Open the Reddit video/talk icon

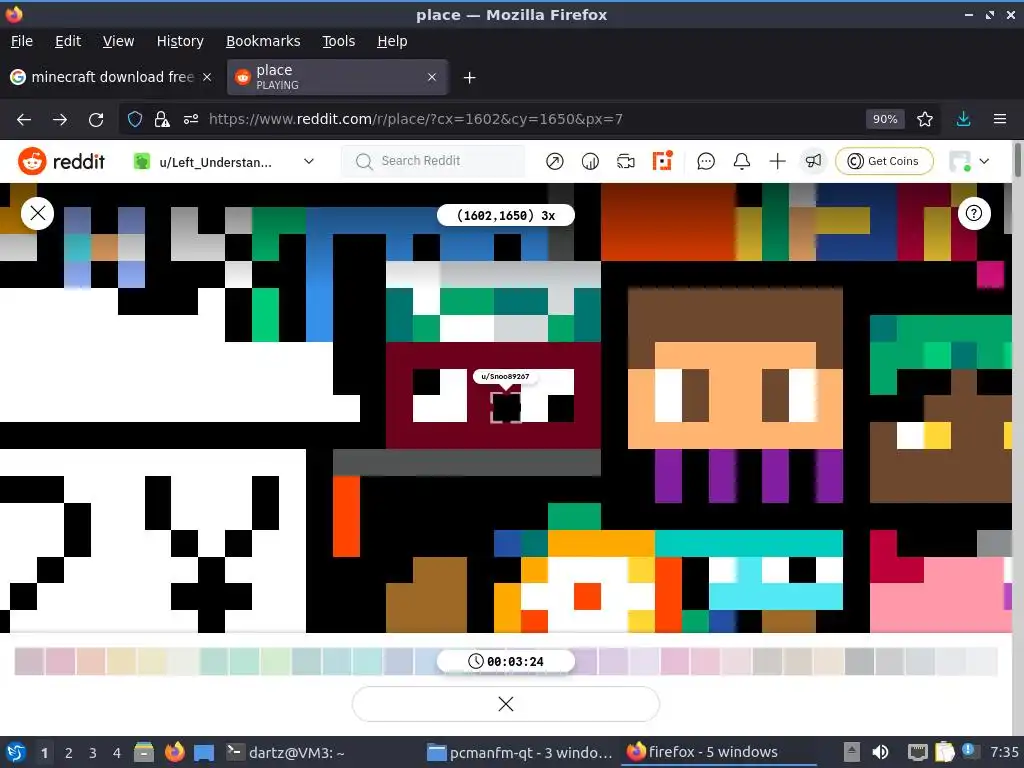626,161
